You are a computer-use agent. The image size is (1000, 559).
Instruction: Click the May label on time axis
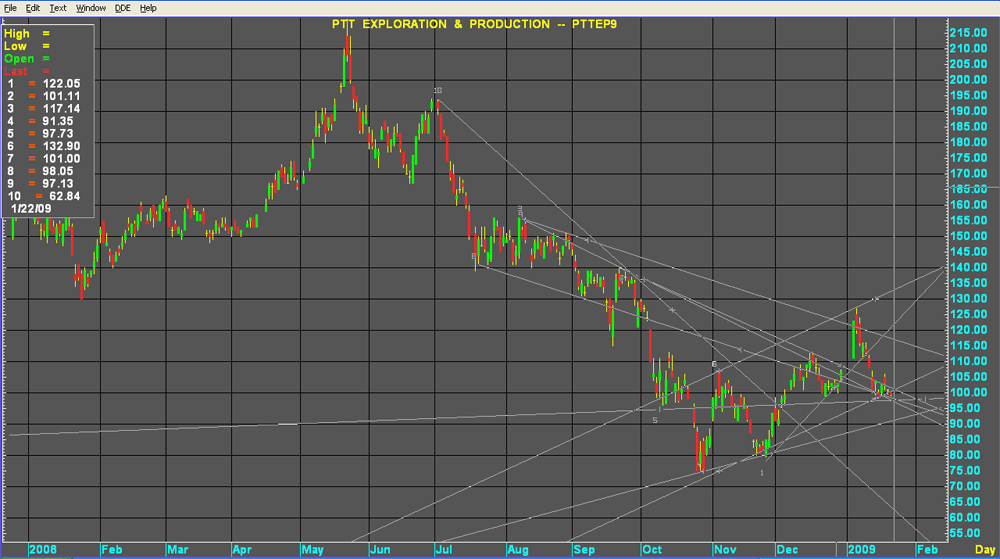[x=312, y=549]
